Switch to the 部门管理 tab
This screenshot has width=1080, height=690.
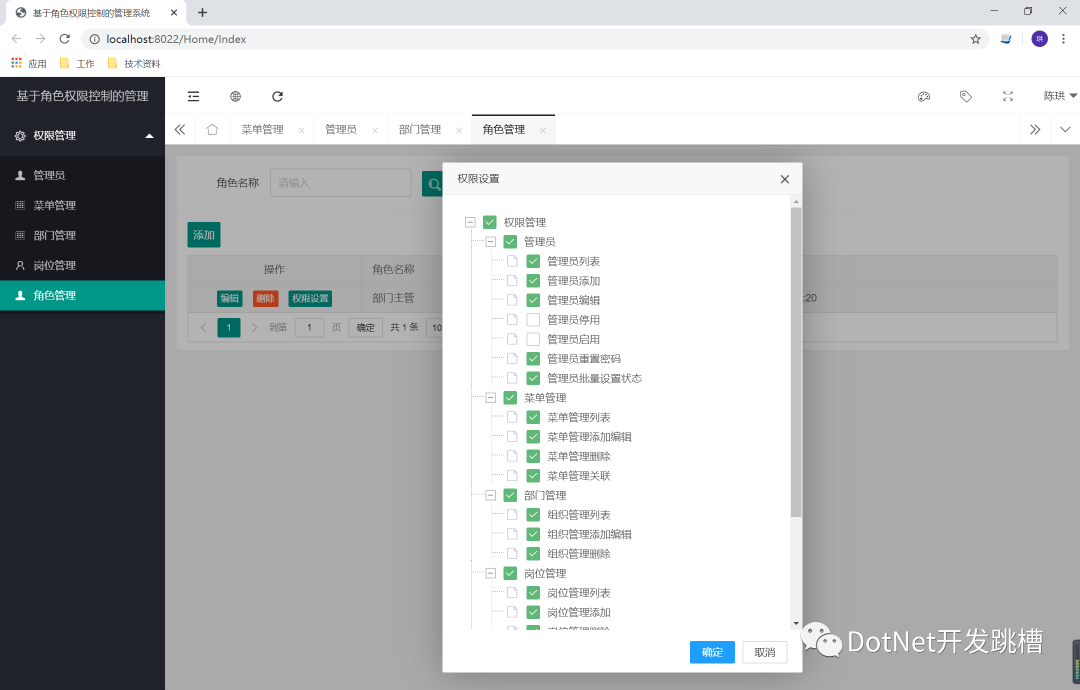pos(419,129)
